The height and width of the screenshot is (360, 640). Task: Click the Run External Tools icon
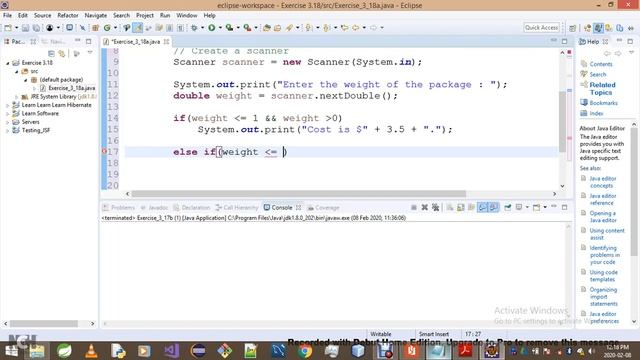coord(247,28)
